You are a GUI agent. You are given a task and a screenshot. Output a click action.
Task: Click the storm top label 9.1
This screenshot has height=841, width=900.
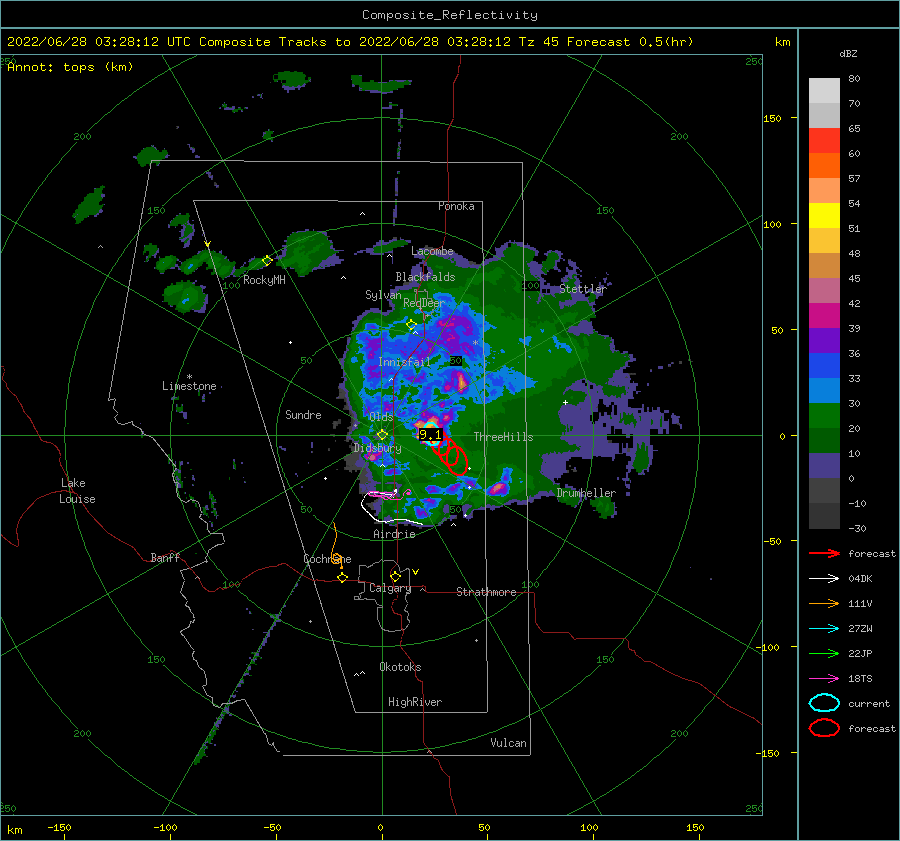[430, 435]
